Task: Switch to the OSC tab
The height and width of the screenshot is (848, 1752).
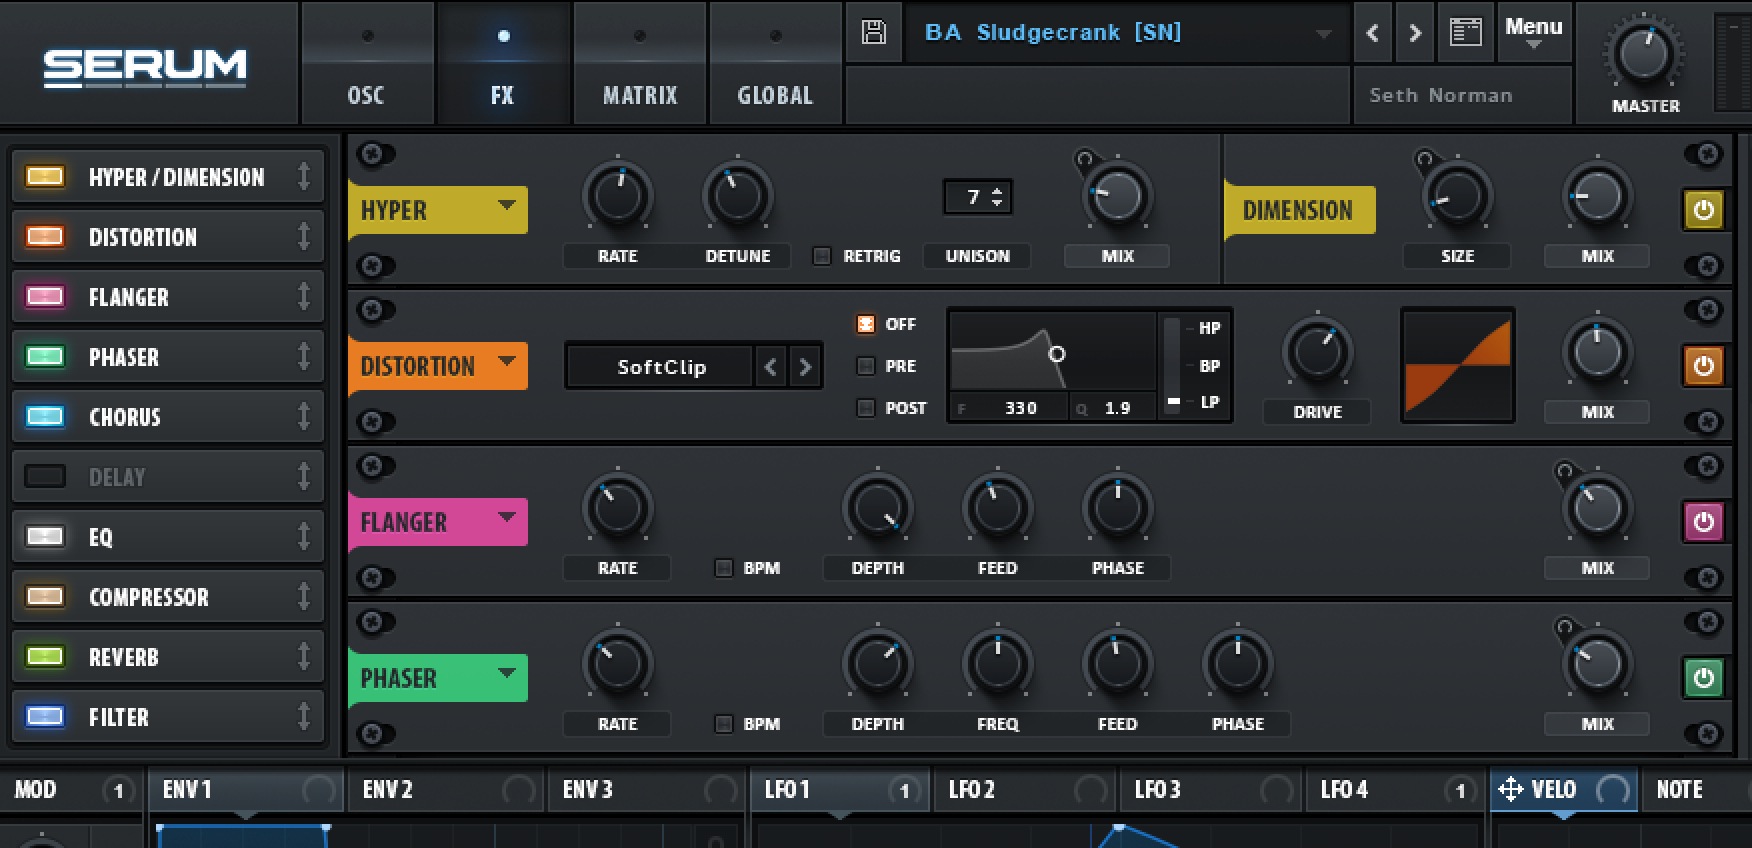Action: (366, 64)
